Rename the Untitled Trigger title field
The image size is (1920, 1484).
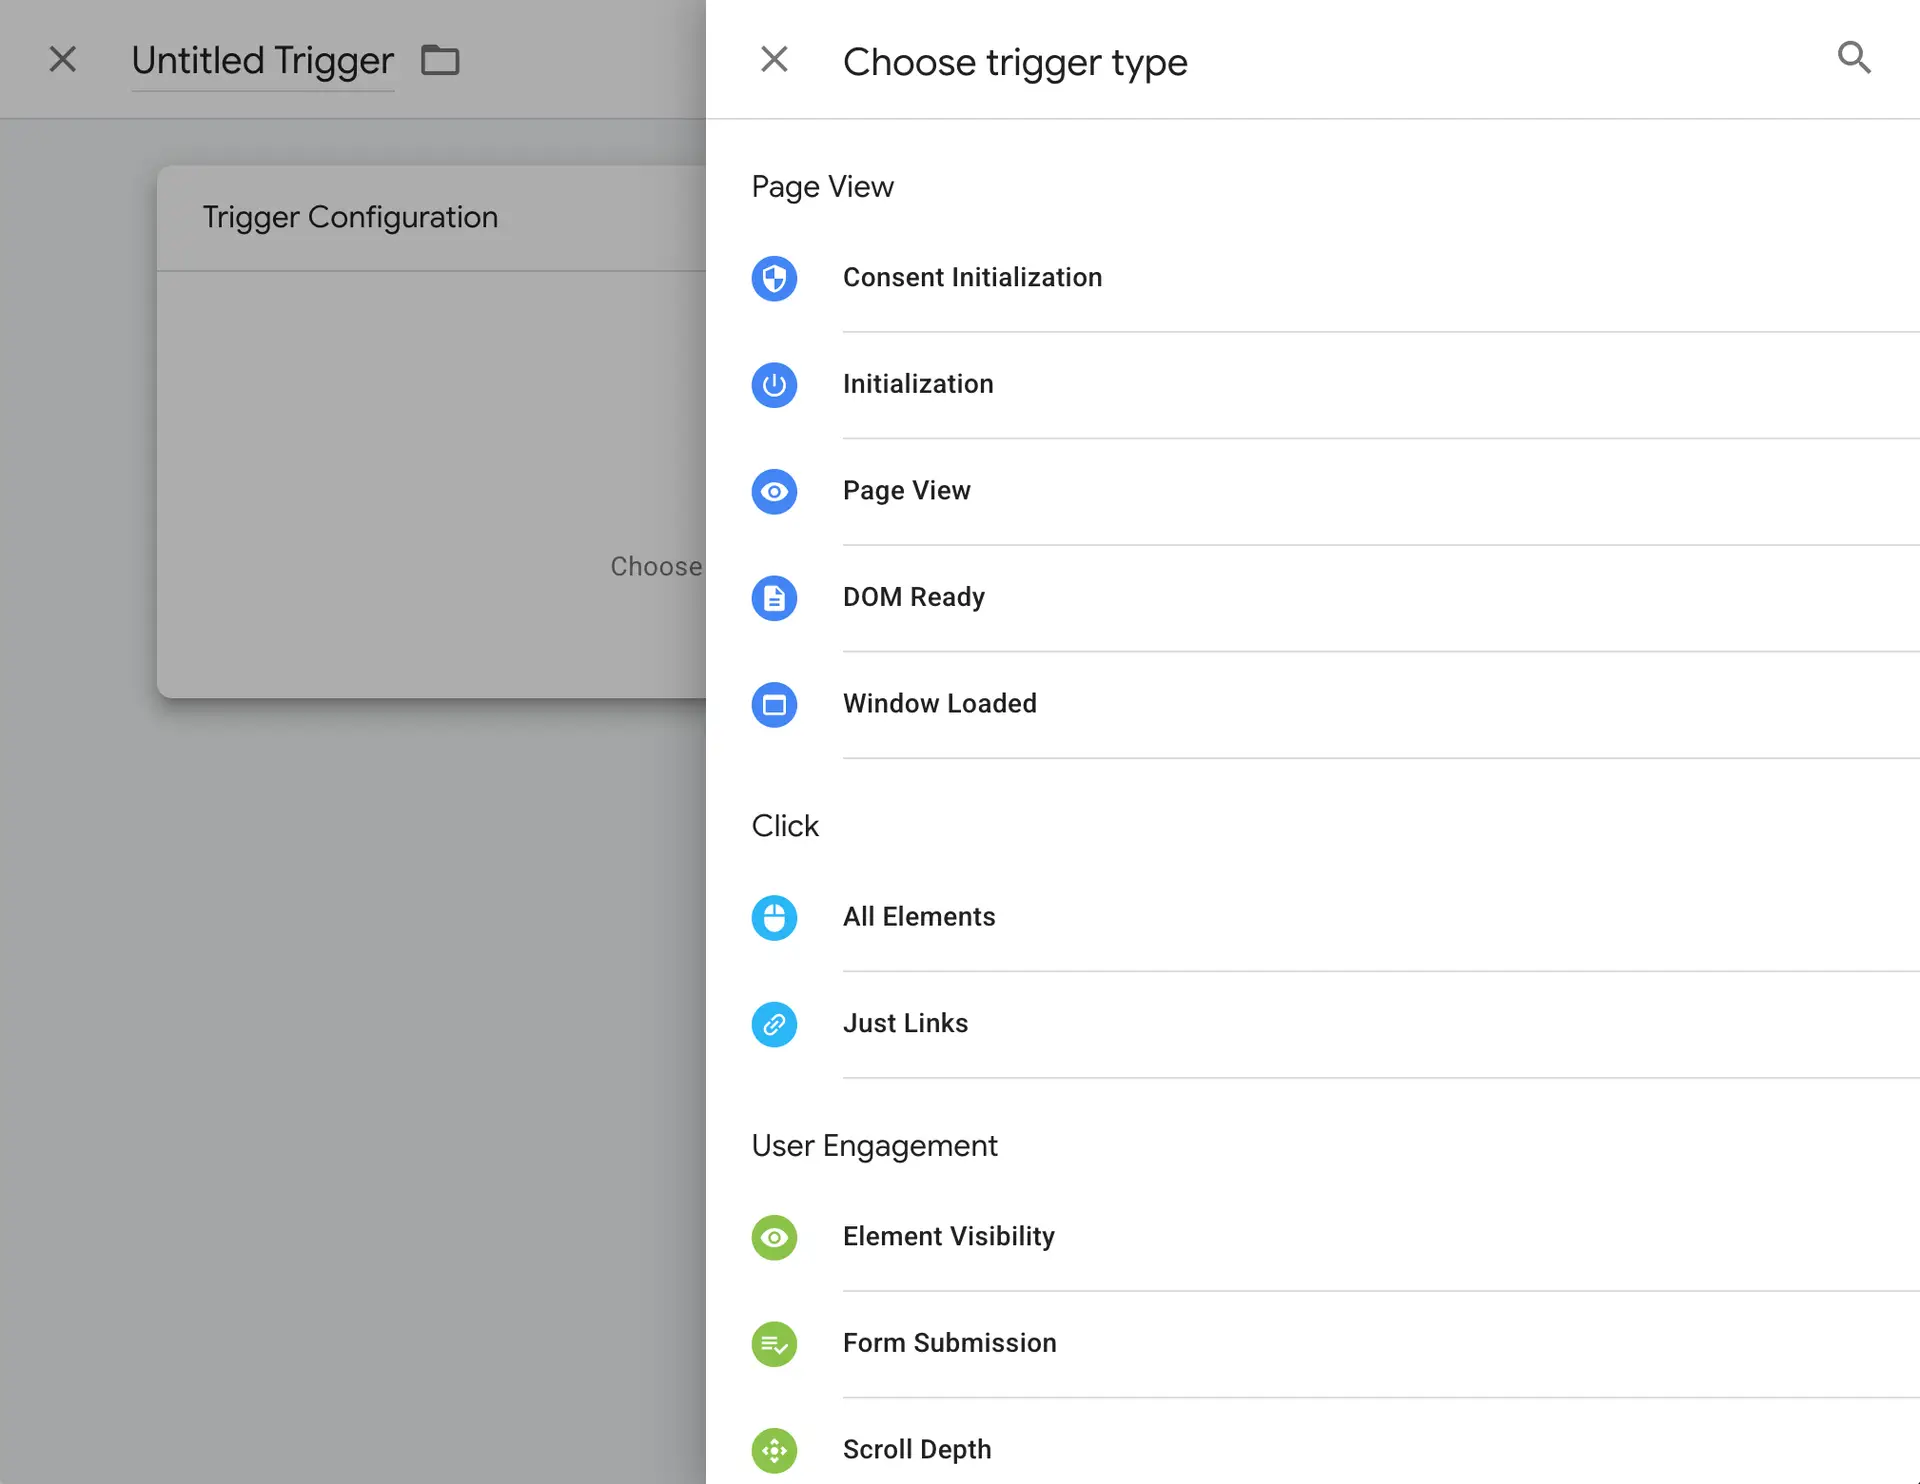pyautogui.click(x=262, y=61)
